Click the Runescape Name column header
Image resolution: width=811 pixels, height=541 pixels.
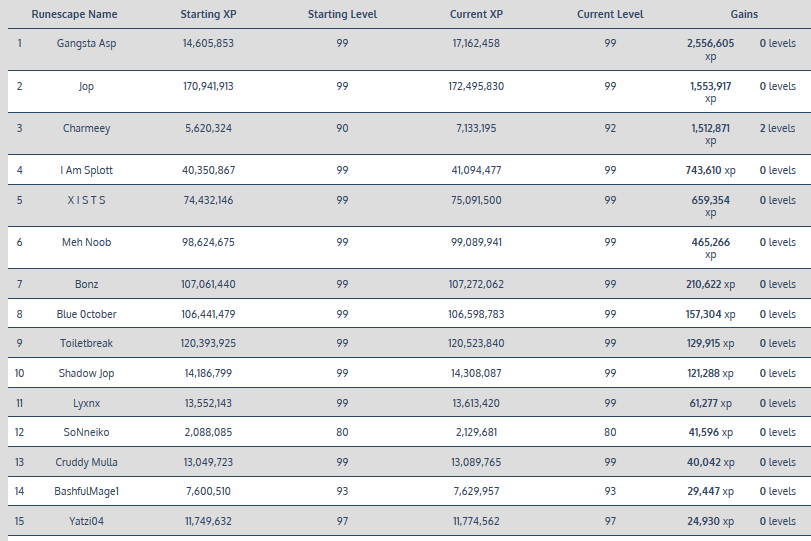74,15
